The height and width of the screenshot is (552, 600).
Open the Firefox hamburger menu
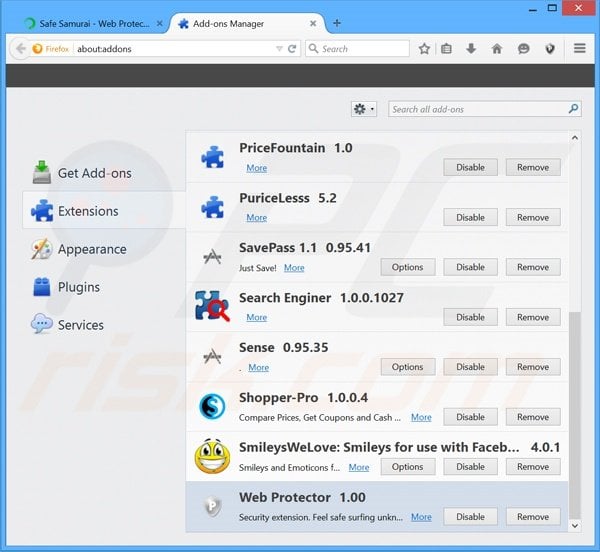pyautogui.click(x=580, y=48)
